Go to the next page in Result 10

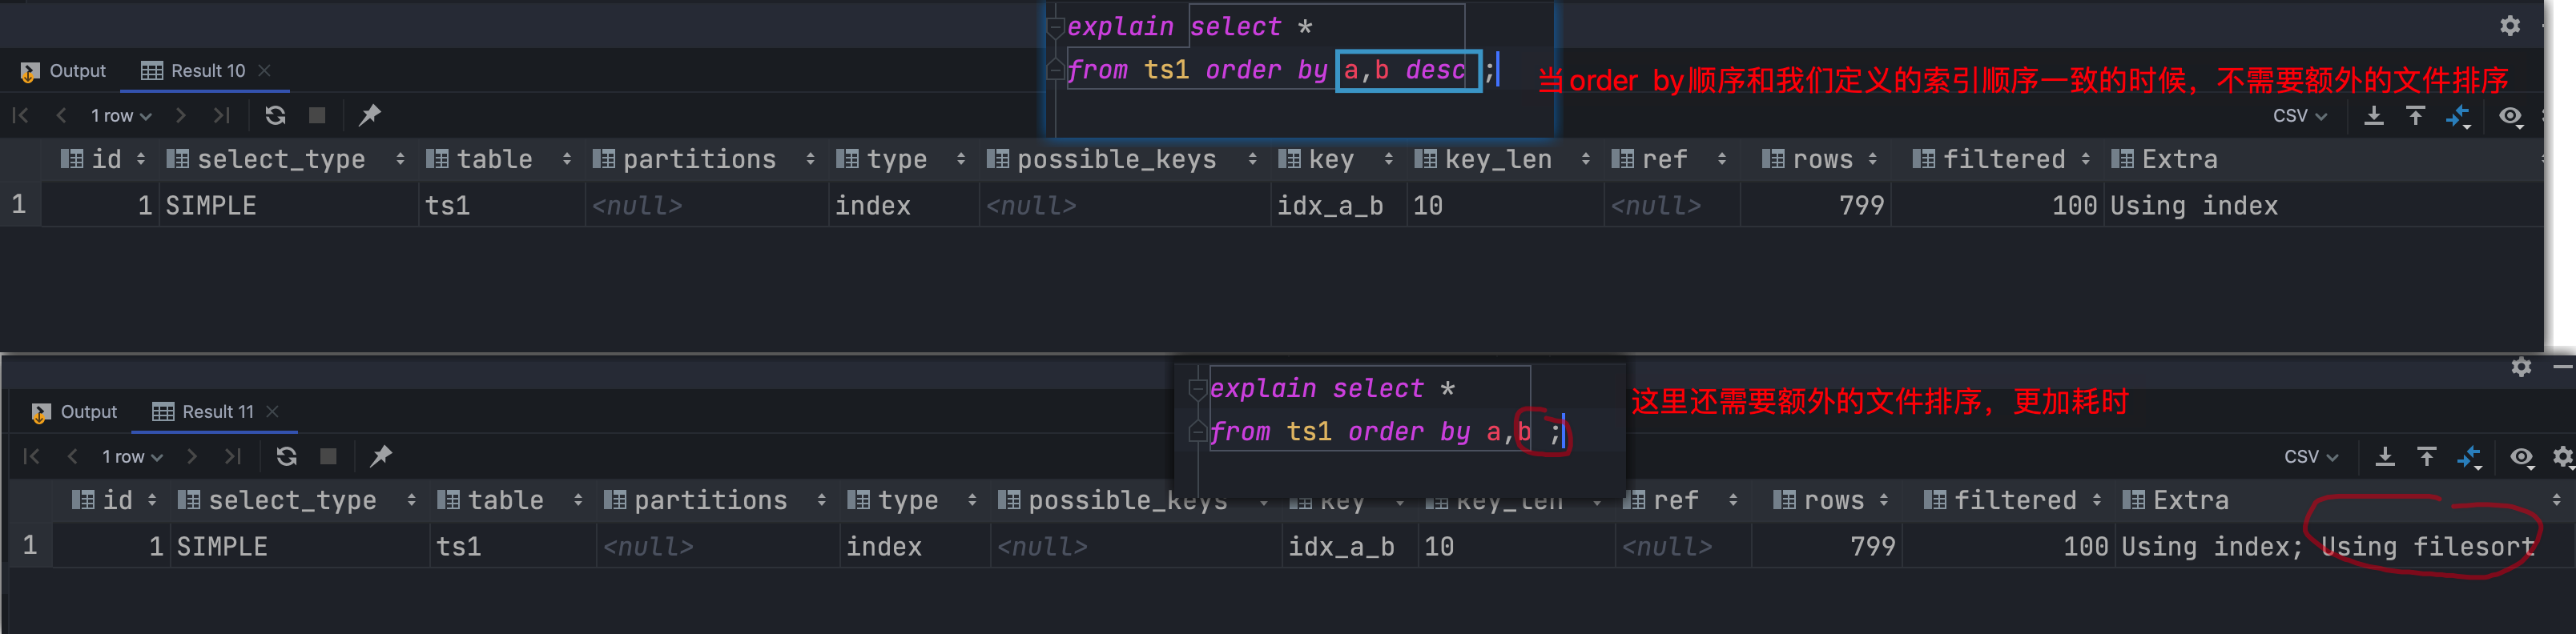181,116
